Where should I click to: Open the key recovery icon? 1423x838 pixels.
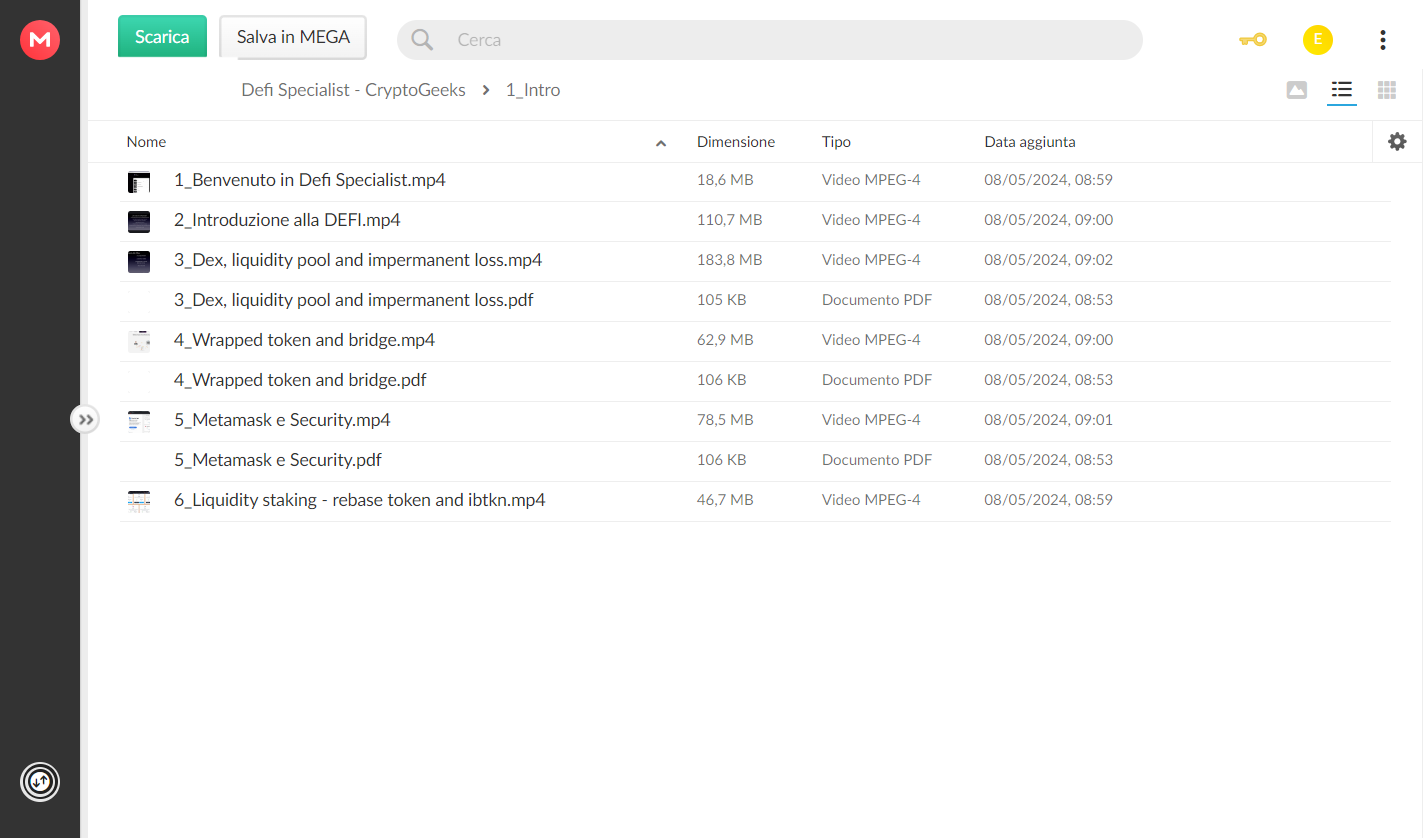(1252, 40)
